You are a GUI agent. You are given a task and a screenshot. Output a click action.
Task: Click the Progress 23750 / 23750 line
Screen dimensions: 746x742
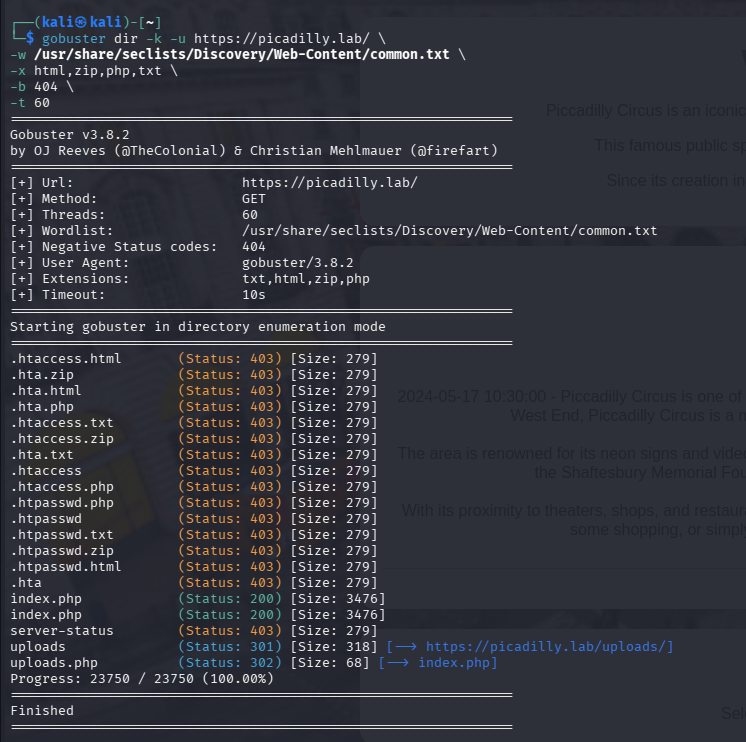[x=142, y=679]
